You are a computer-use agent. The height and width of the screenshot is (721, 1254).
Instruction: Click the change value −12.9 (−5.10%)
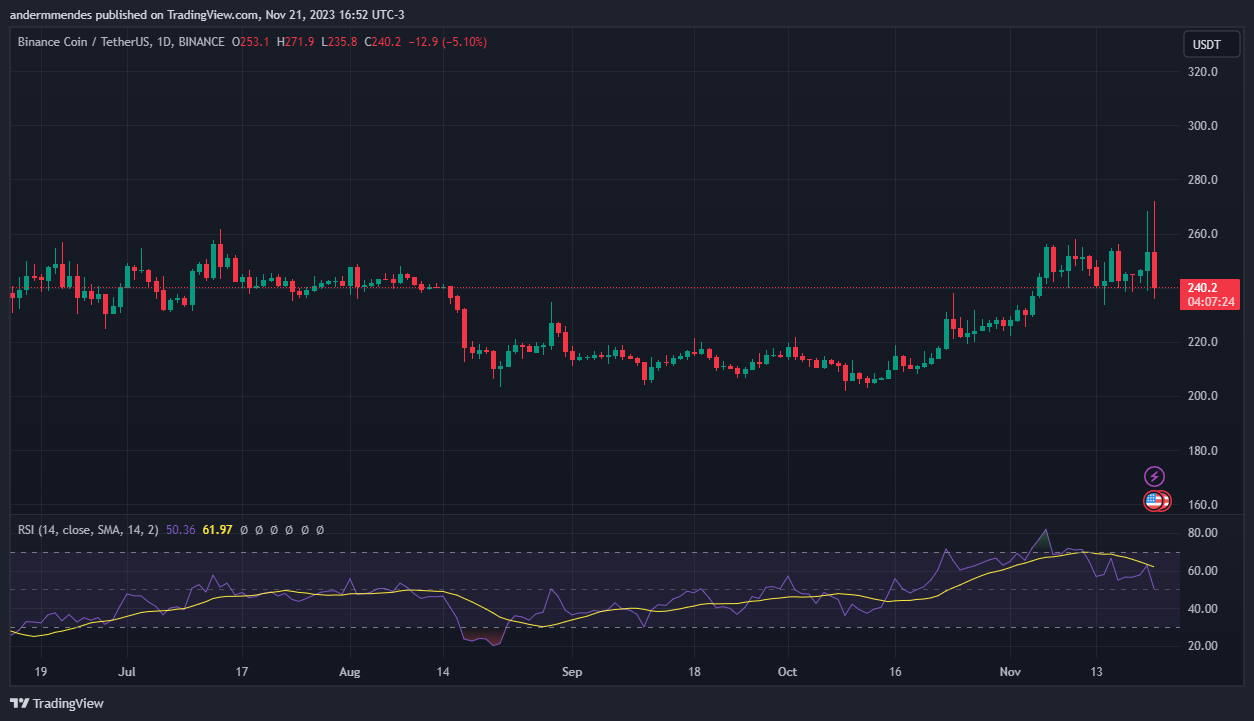click(x=448, y=42)
